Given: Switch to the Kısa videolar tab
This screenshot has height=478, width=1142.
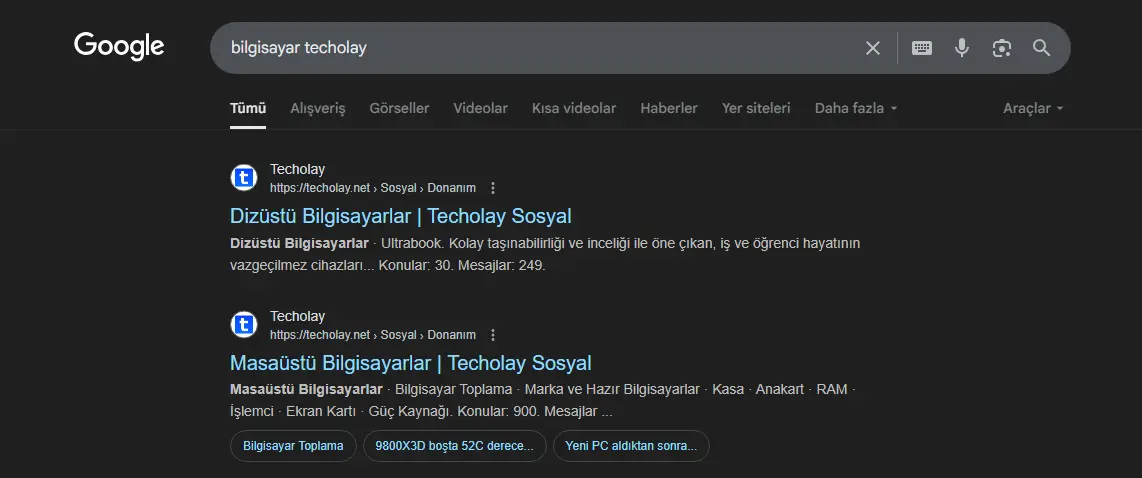Looking at the screenshot, I should (574, 109).
